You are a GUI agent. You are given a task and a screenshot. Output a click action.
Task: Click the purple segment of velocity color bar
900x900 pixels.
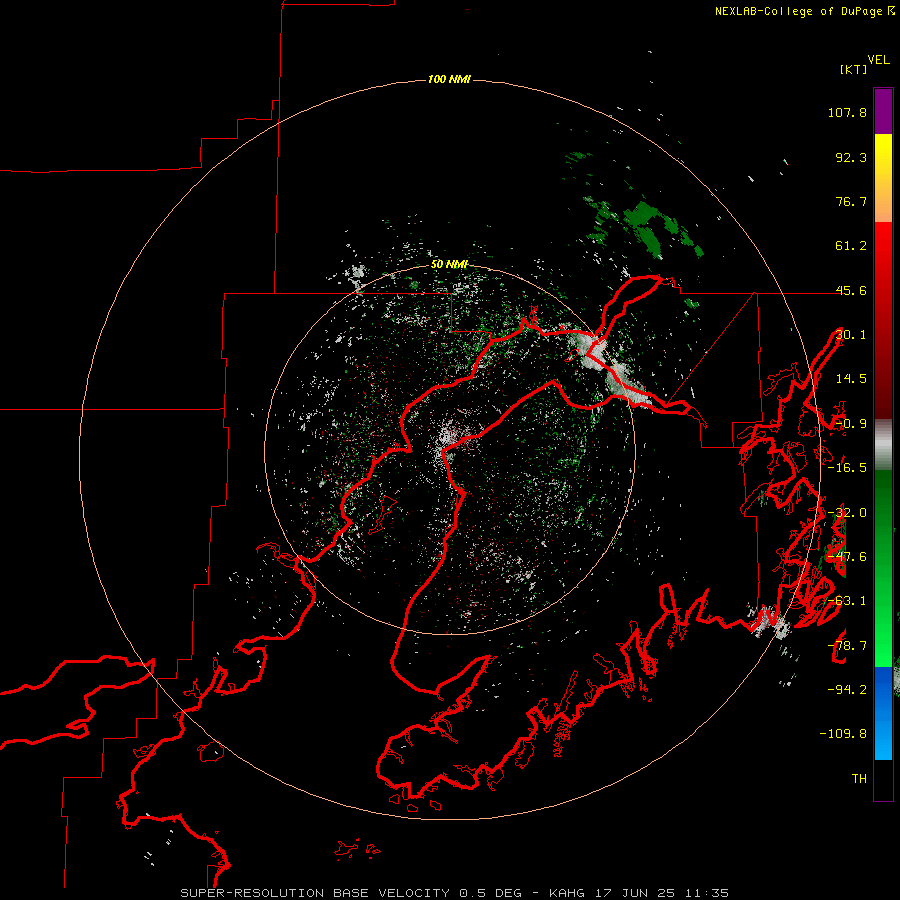tap(883, 111)
